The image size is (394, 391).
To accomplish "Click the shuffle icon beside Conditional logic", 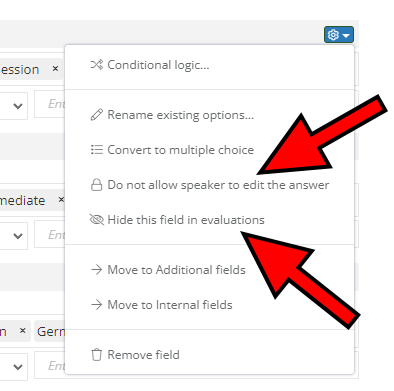I will [x=97, y=65].
